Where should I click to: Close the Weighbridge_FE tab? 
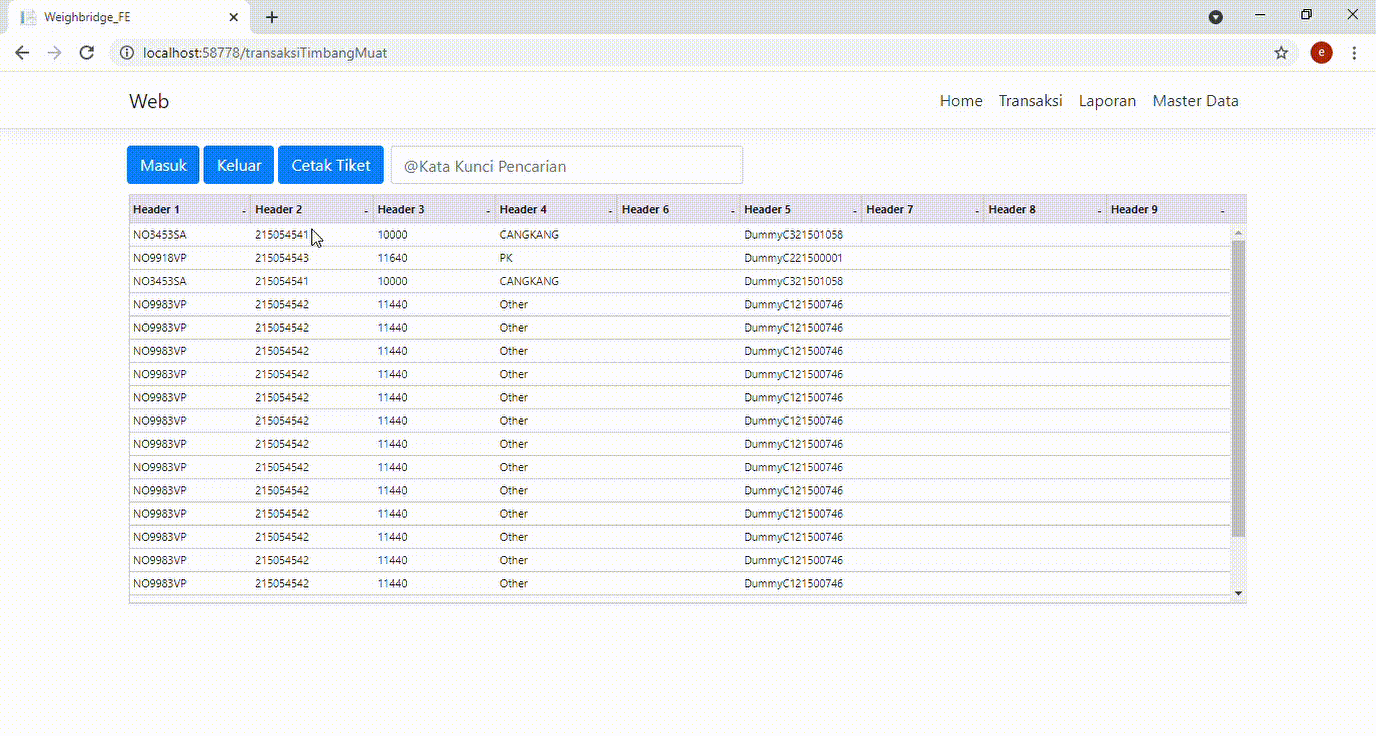tap(233, 17)
